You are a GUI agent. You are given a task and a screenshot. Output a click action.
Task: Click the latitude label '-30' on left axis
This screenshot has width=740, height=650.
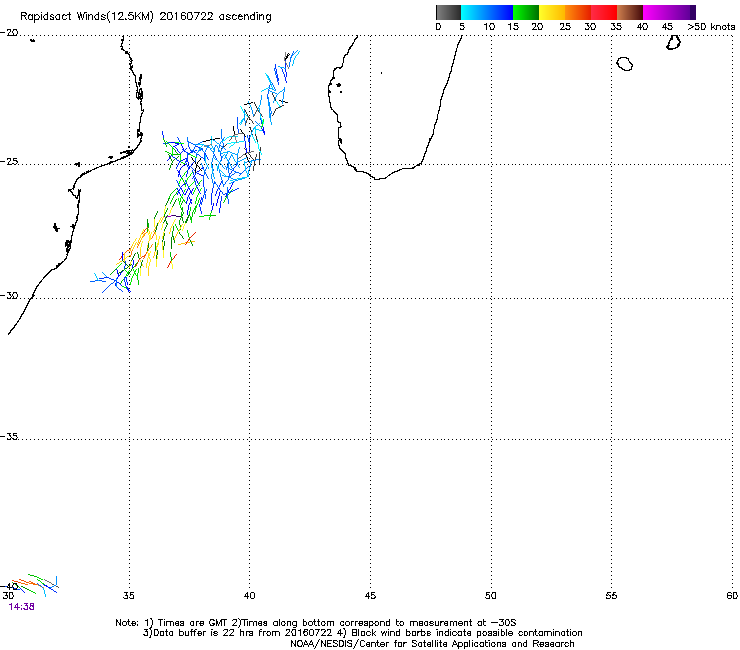9,296
